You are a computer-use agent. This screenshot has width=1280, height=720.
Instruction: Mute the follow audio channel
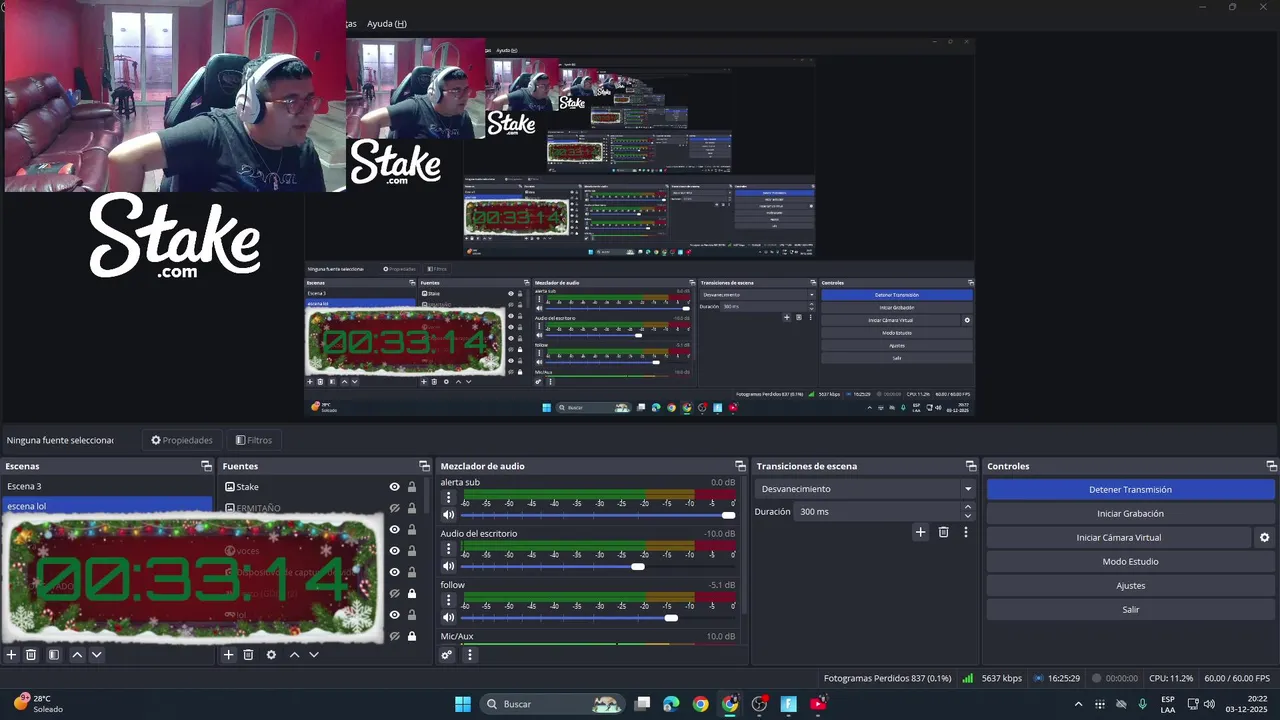pos(448,618)
